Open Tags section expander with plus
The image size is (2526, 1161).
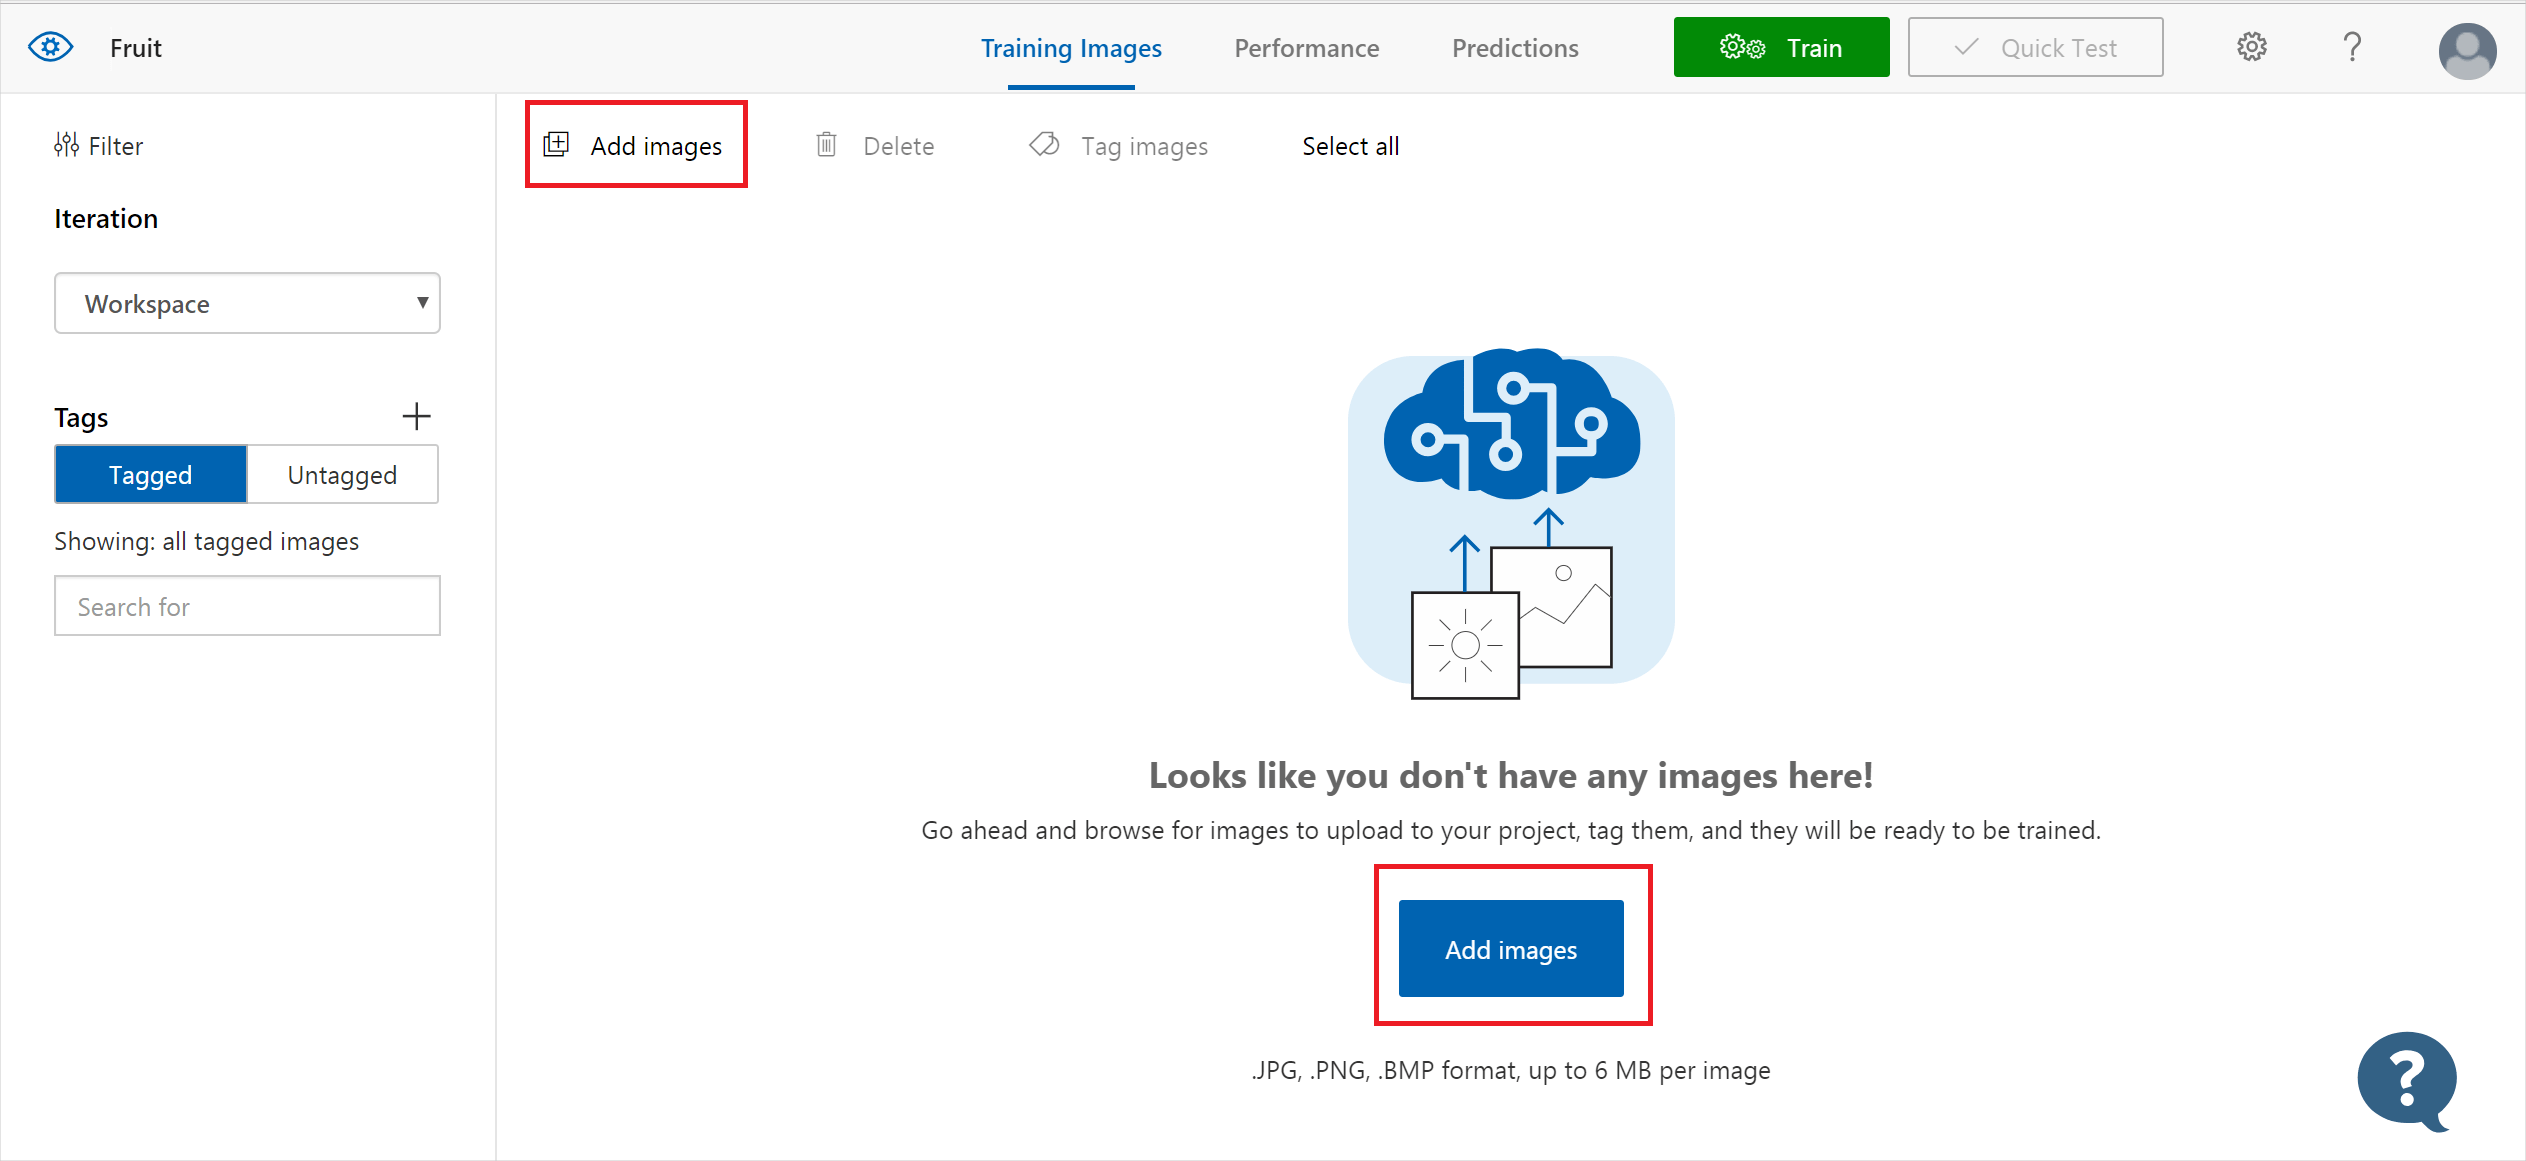point(417,417)
